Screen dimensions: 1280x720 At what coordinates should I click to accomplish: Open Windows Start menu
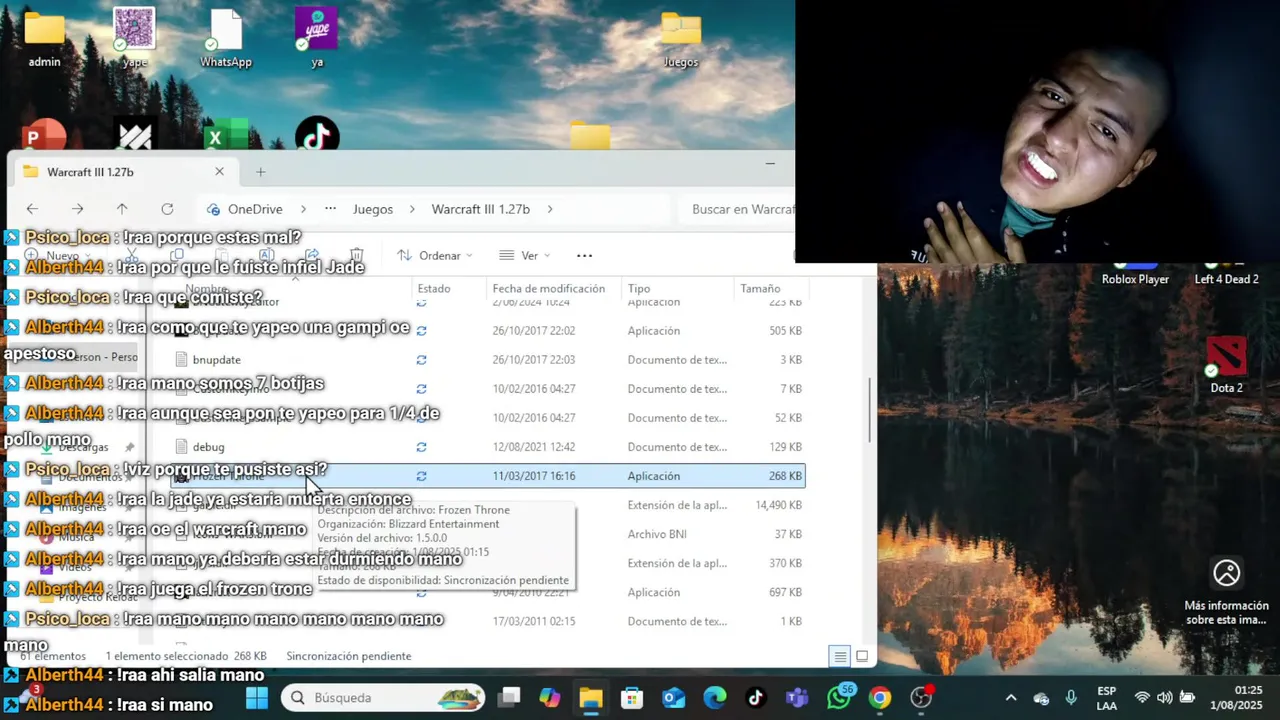(x=257, y=697)
